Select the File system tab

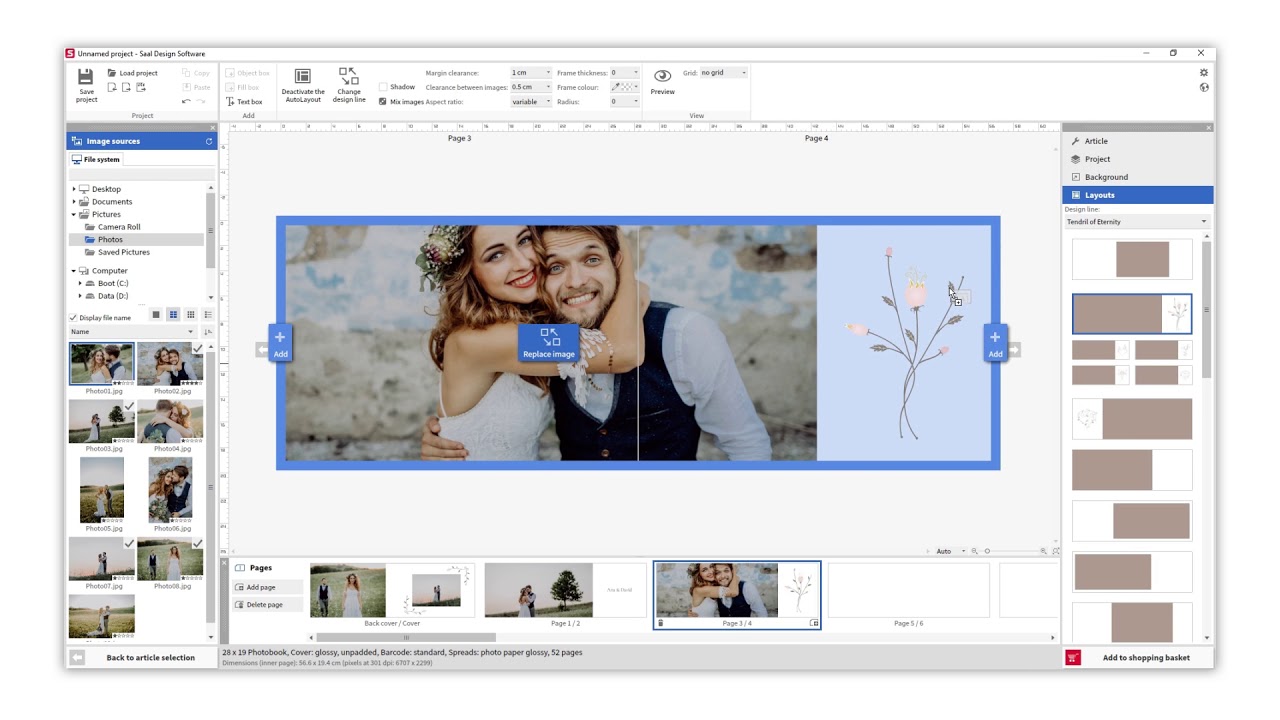[96, 159]
